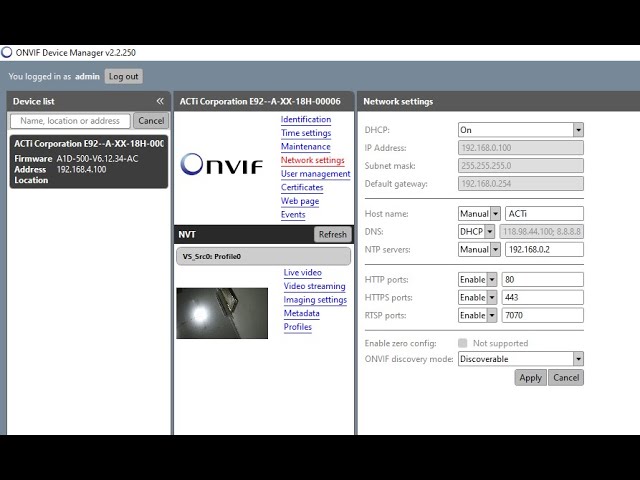Select ACTi Corporation device in list
The height and width of the screenshot is (480, 640).
tap(89, 162)
